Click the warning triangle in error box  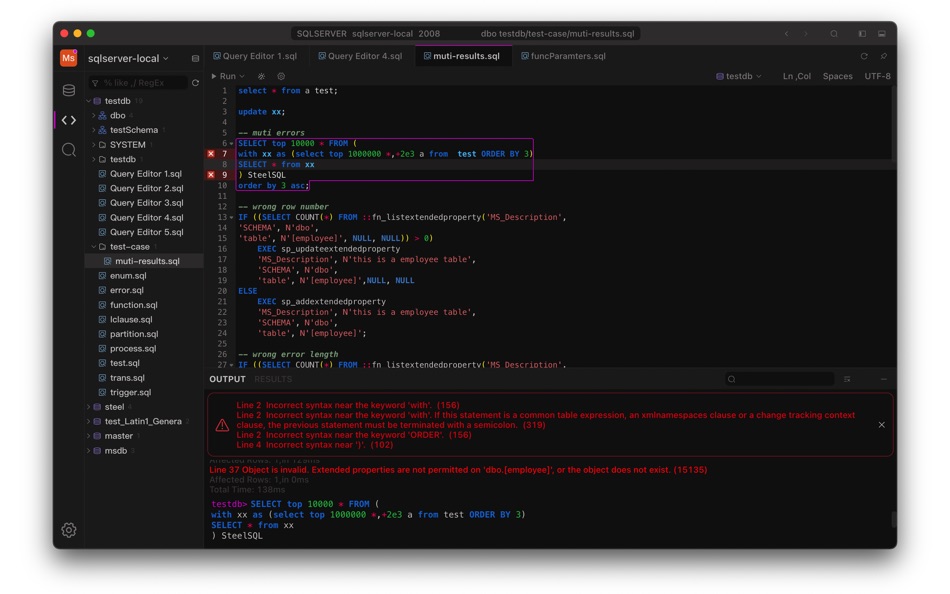(222, 425)
